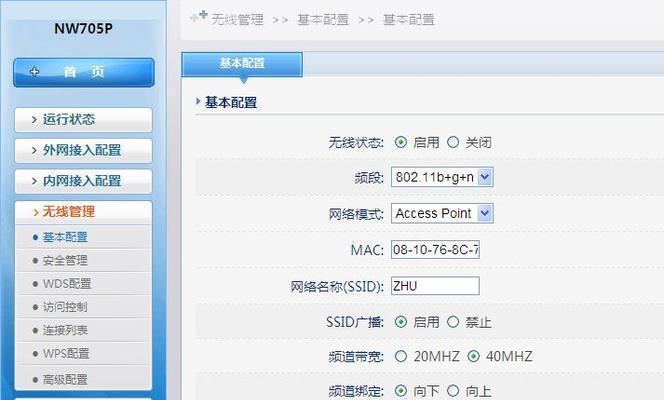Expand the 外网接入配置 menu section

tap(83, 150)
